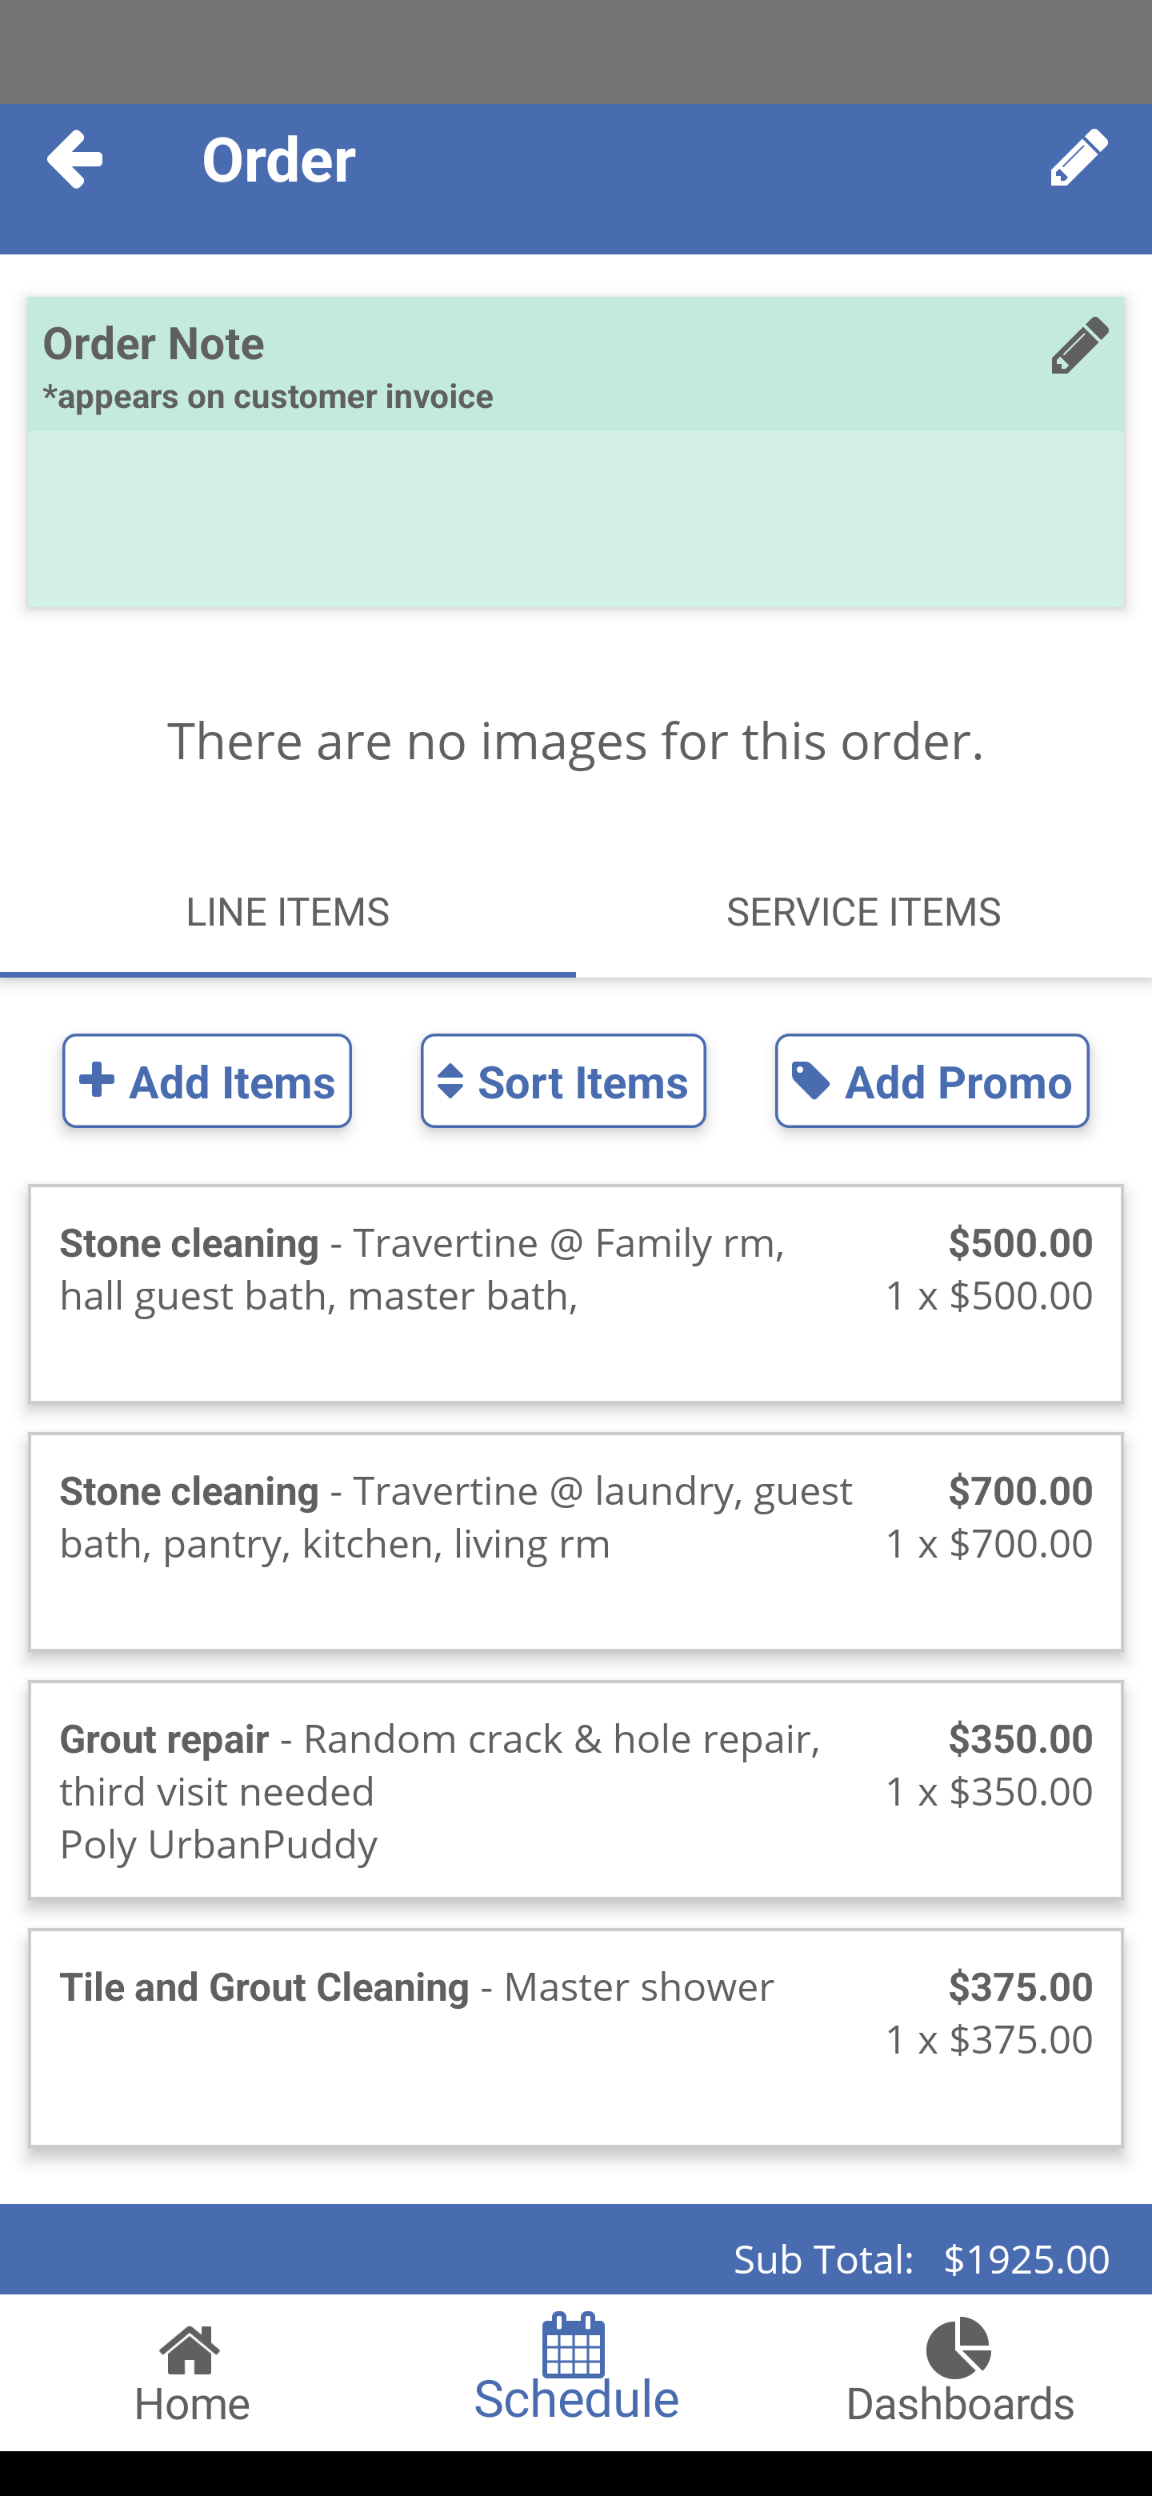Edit the Order Note with pencil icon
The height and width of the screenshot is (2496, 1152).
(x=1079, y=346)
